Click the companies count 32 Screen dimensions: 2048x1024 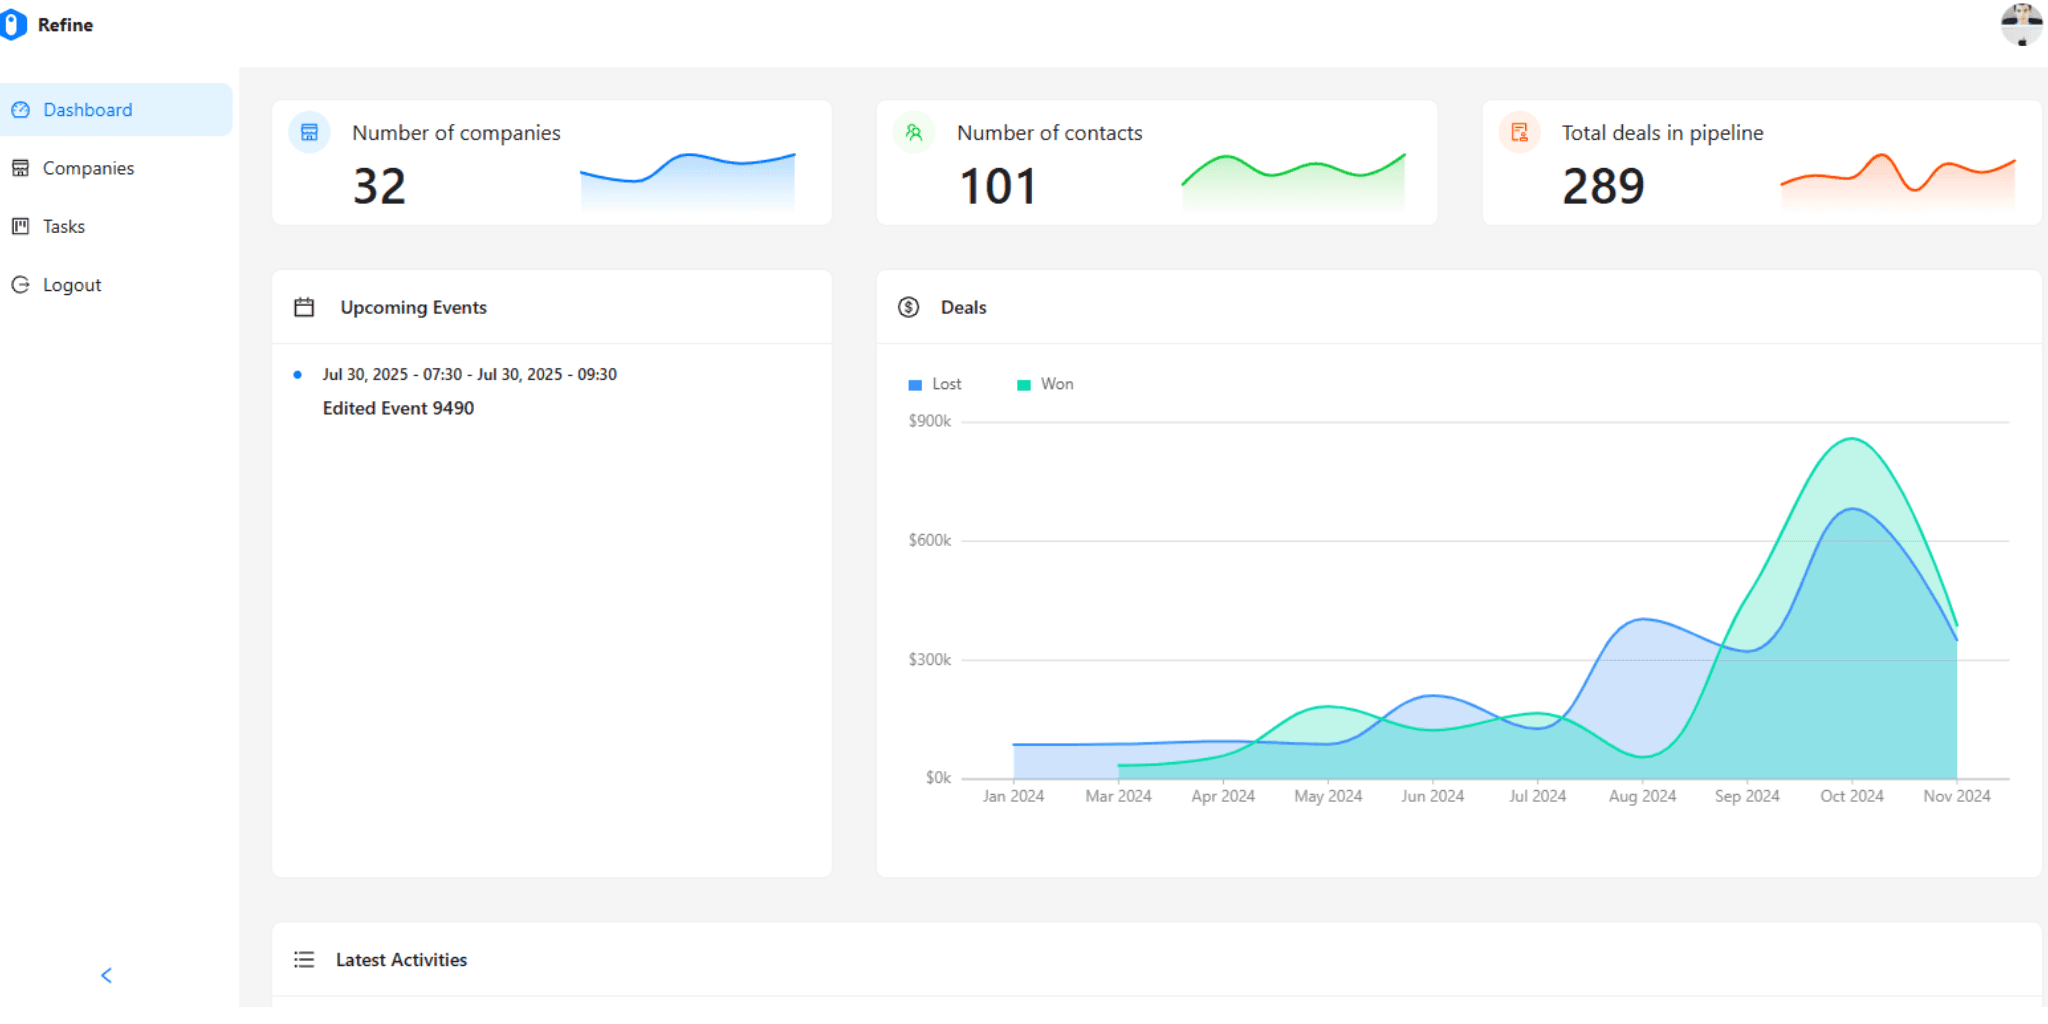tap(379, 186)
